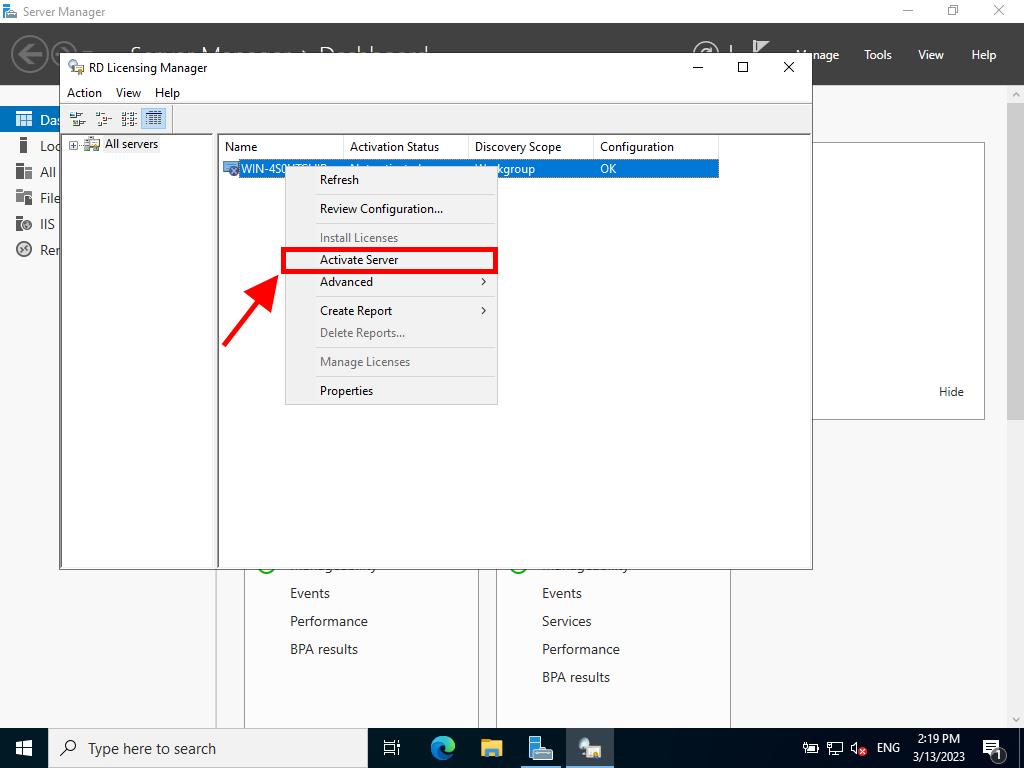This screenshot has height=768, width=1024.
Task: Minimize the RD Licensing Manager window
Action: coord(697,67)
